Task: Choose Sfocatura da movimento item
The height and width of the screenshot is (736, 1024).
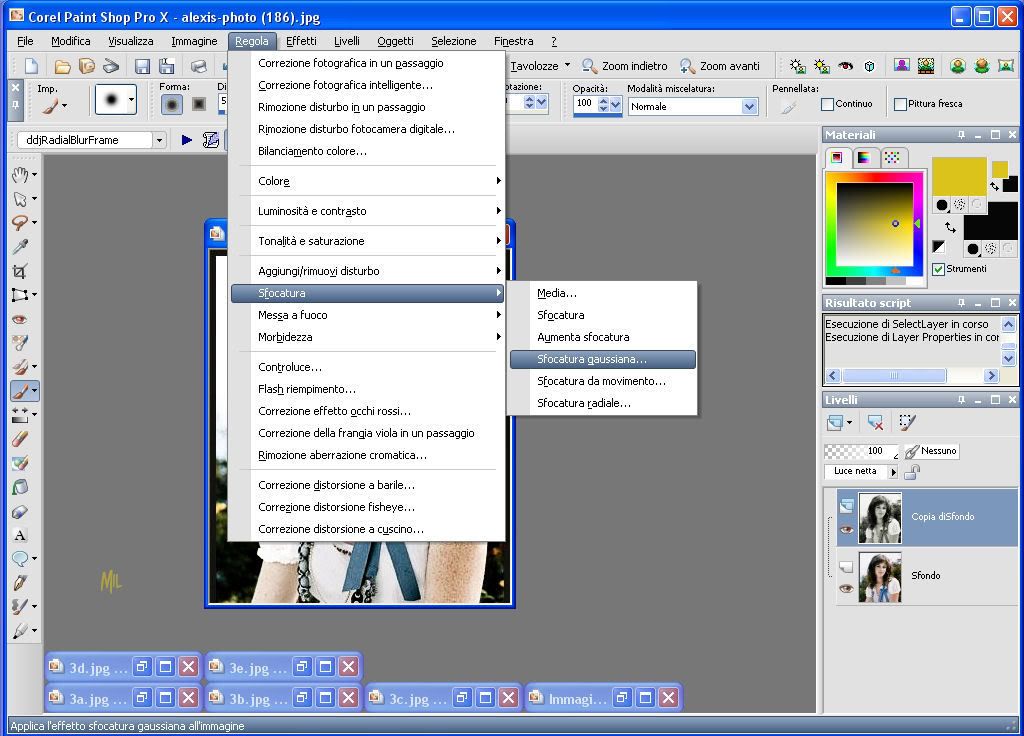Action: click(x=603, y=381)
